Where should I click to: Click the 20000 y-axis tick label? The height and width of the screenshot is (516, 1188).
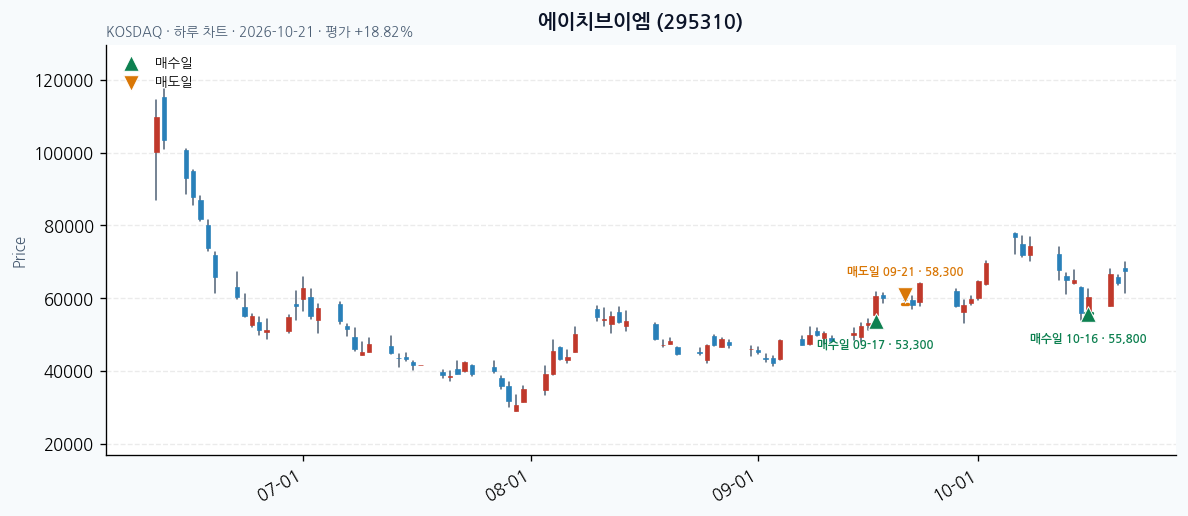pyautogui.click(x=68, y=445)
